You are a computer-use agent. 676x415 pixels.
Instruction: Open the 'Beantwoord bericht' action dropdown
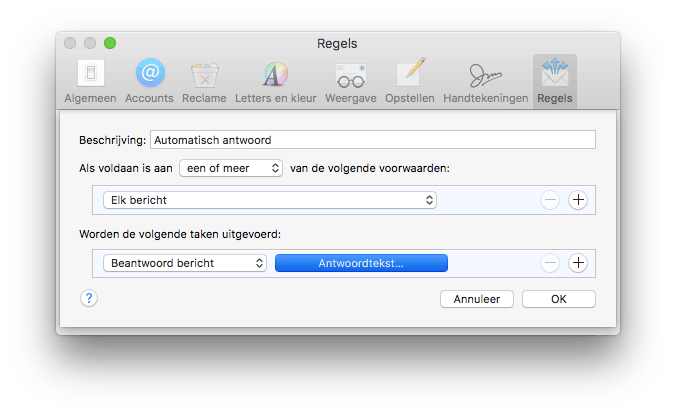point(185,263)
